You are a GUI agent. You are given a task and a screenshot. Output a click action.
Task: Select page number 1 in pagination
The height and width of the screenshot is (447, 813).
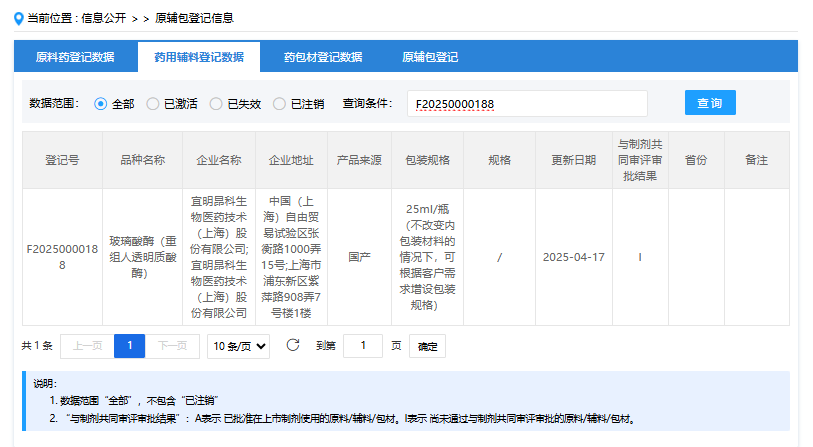pos(130,346)
